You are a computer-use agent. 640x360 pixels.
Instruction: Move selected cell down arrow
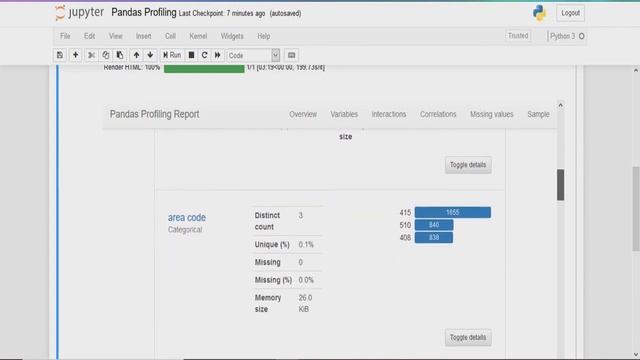click(x=150, y=55)
